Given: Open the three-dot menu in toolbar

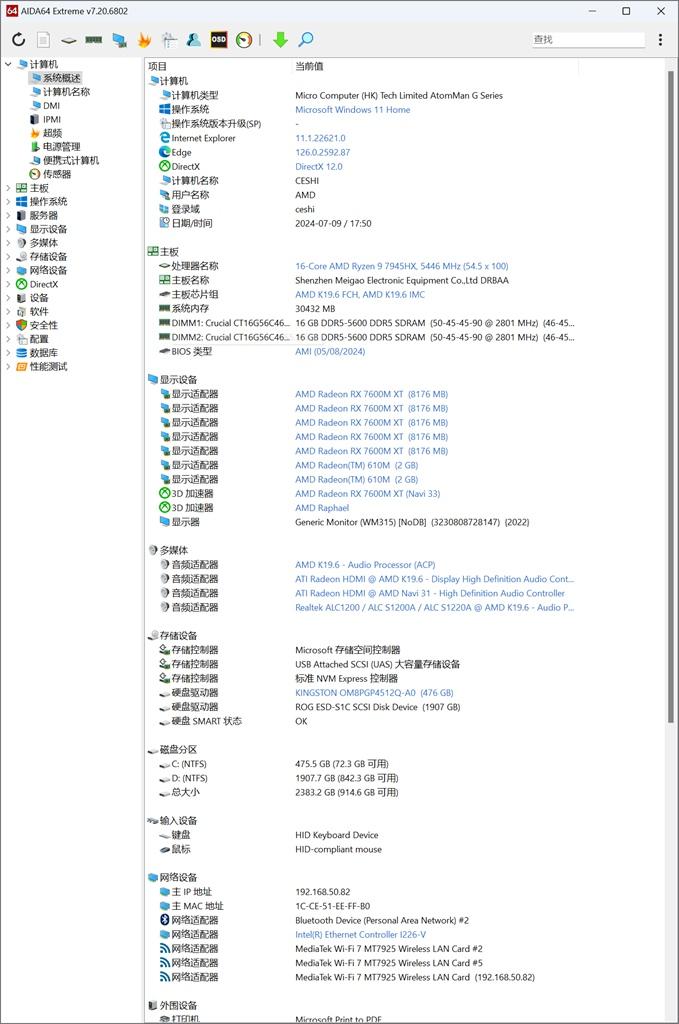Looking at the screenshot, I should pos(660,40).
